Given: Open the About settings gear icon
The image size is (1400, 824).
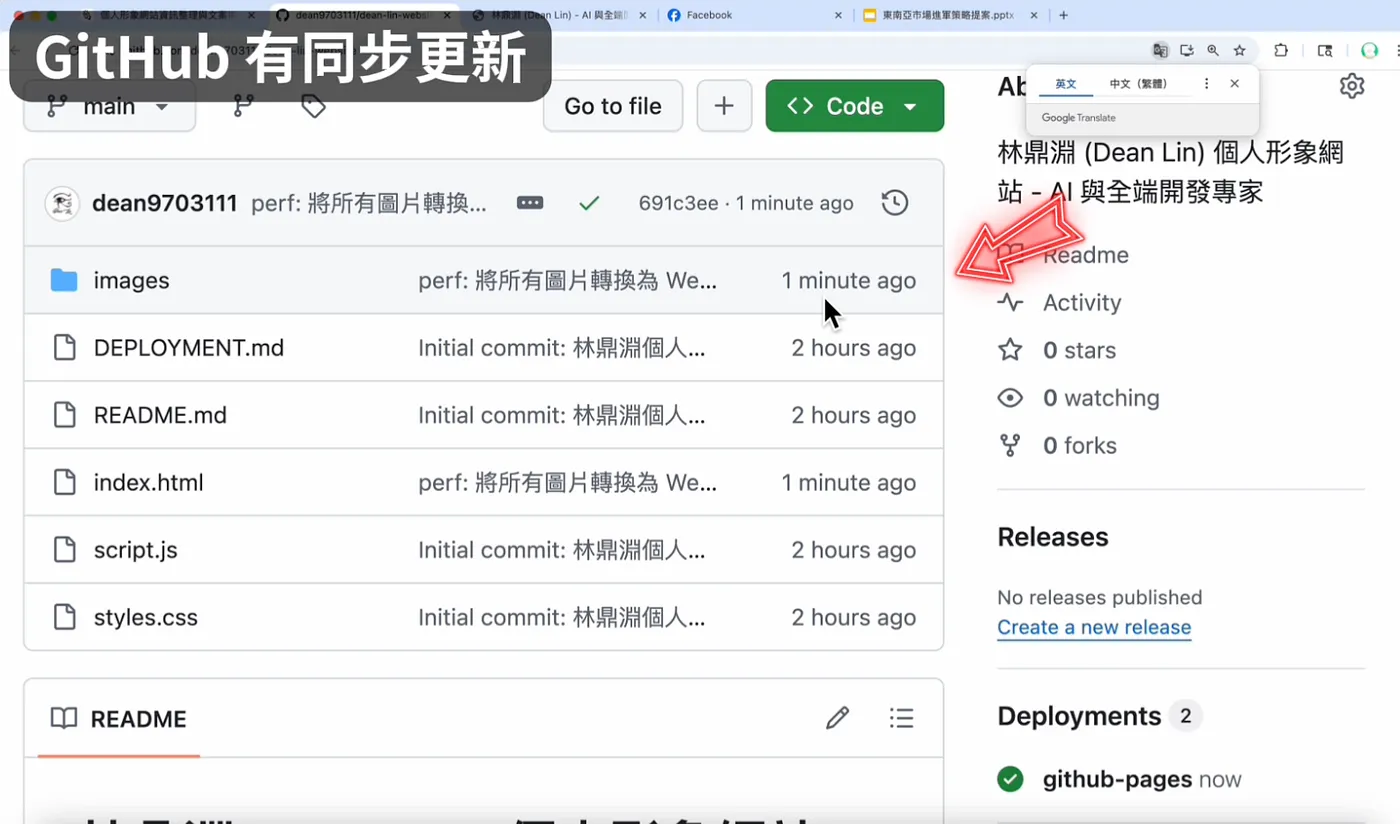Looking at the screenshot, I should (1352, 86).
